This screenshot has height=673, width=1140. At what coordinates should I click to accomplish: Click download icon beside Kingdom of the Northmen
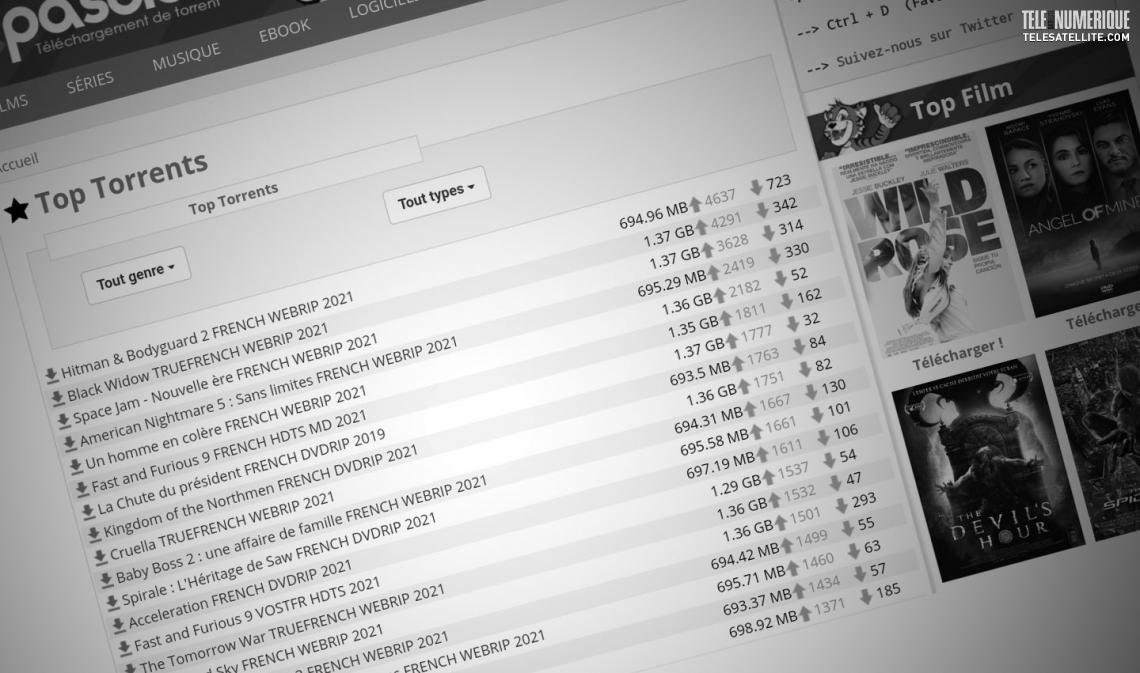pyautogui.click(x=94, y=534)
